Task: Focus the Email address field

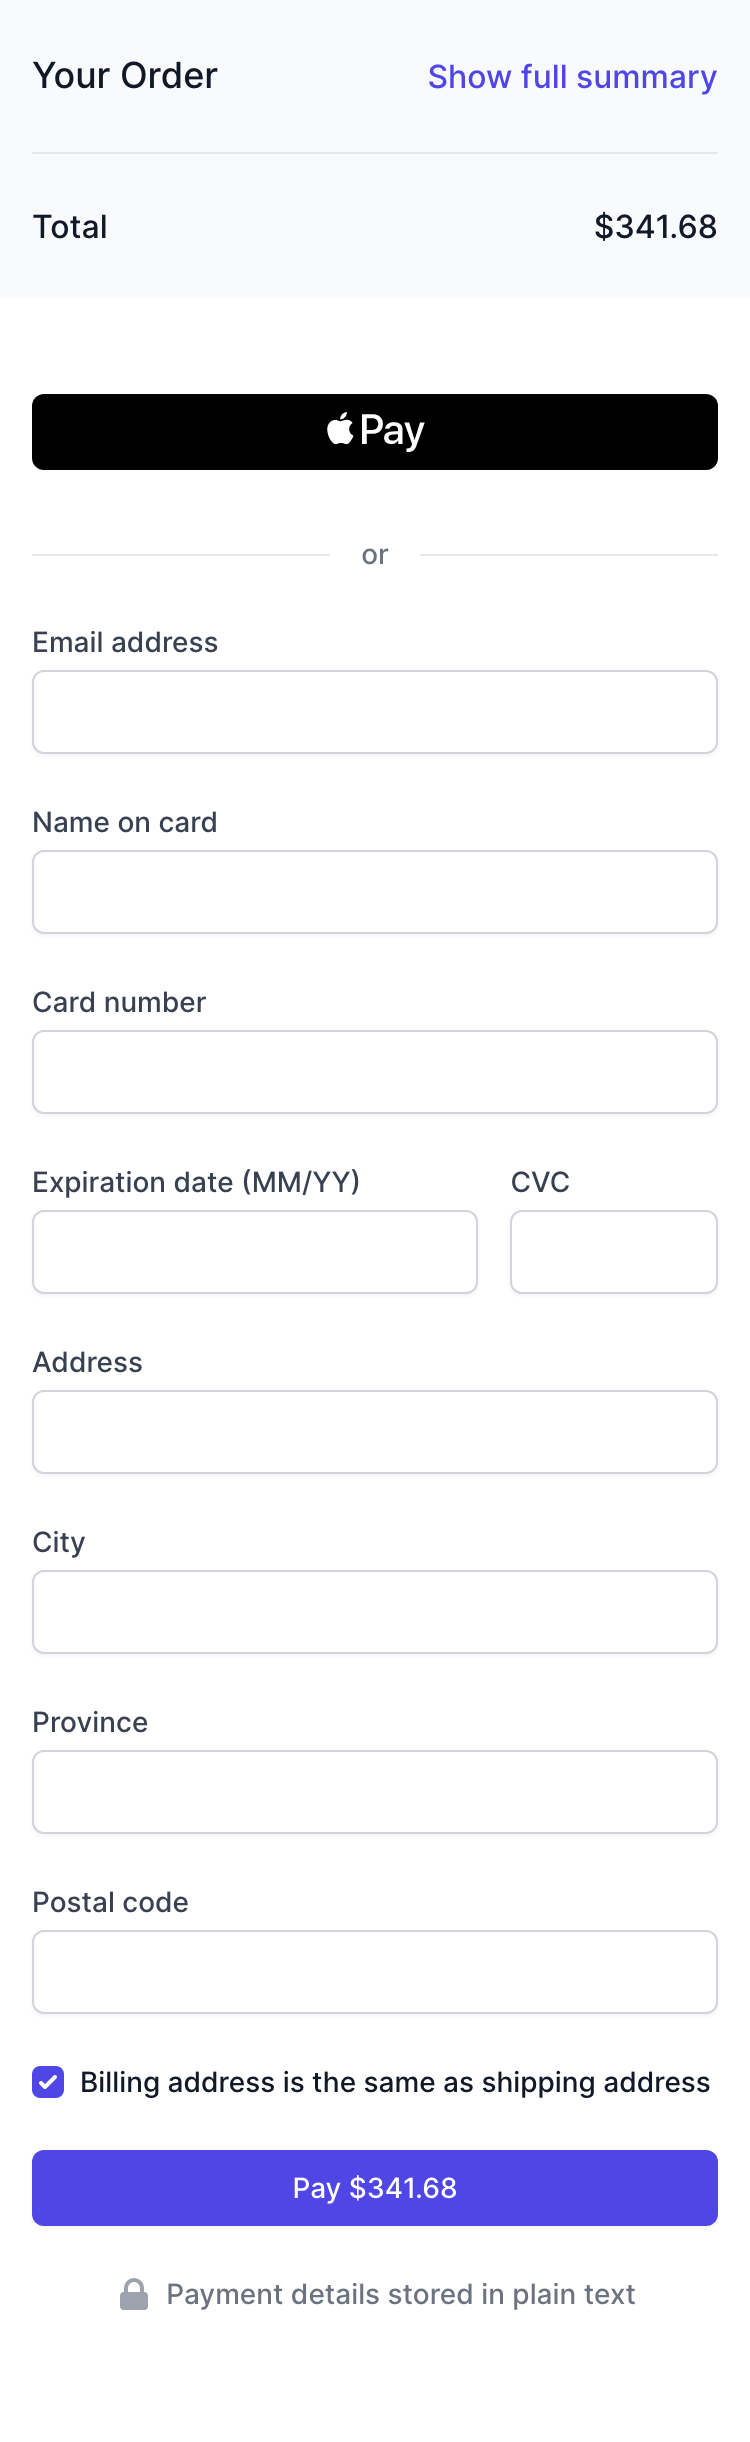Action: 375,712
